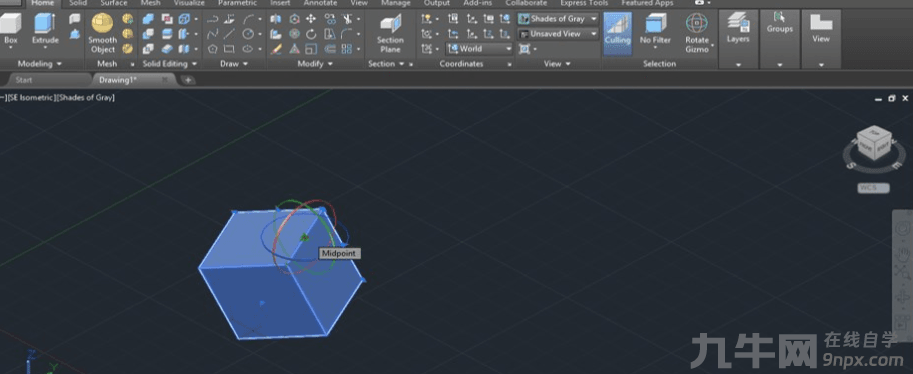The width and height of the screenshot is (913, 374).
Task: Open the Mesh panel dialog launcher
Action: (132, 64)
